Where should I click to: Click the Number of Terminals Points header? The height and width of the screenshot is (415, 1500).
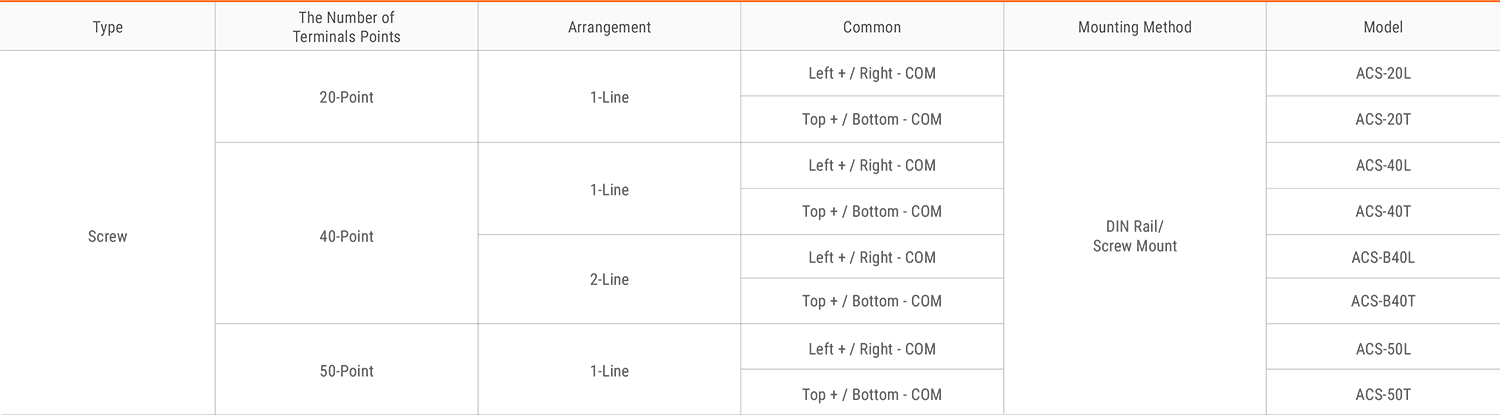347,27
